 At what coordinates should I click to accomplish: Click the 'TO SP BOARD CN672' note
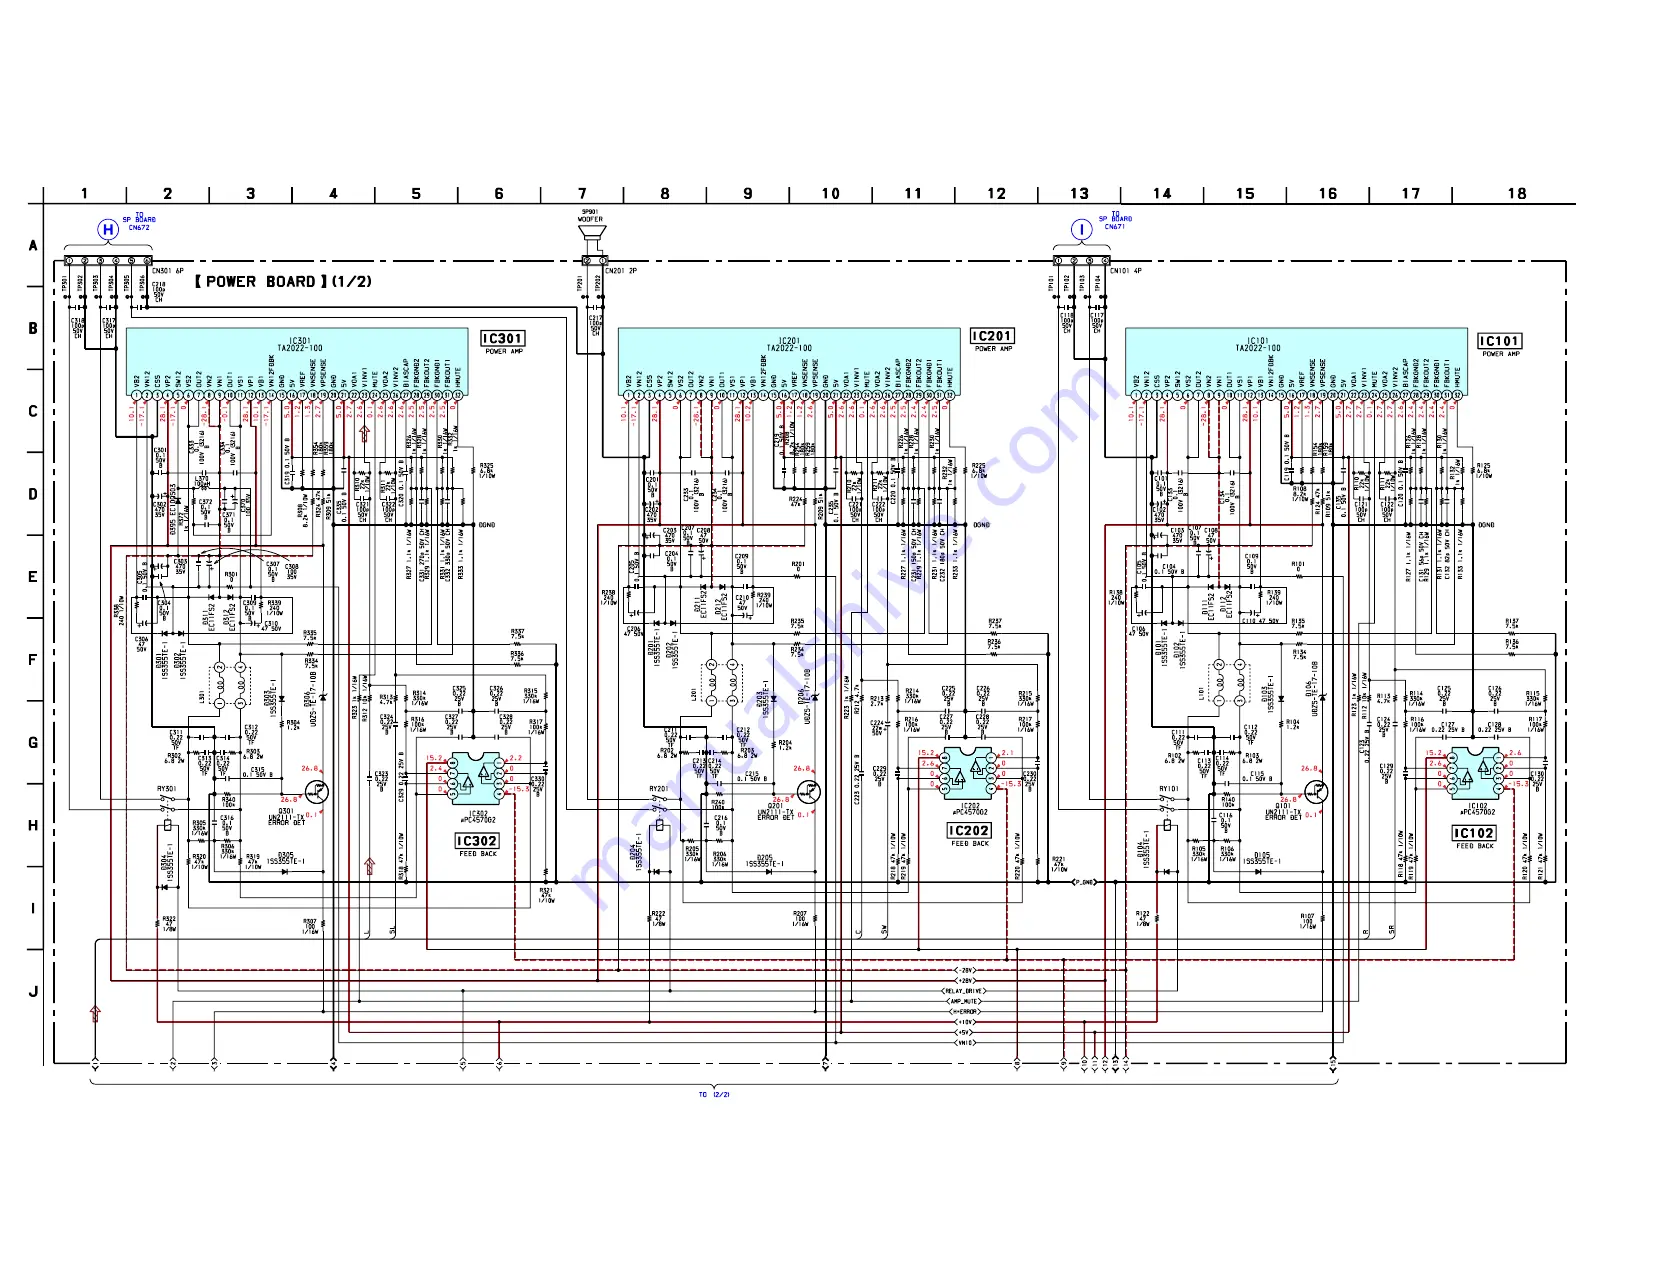(x=139, y=220)
